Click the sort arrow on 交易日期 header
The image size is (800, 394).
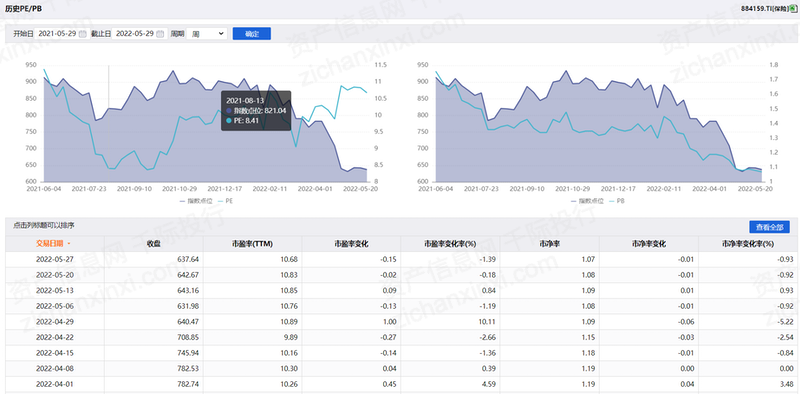pyautogui.click(x=69, y=244)
